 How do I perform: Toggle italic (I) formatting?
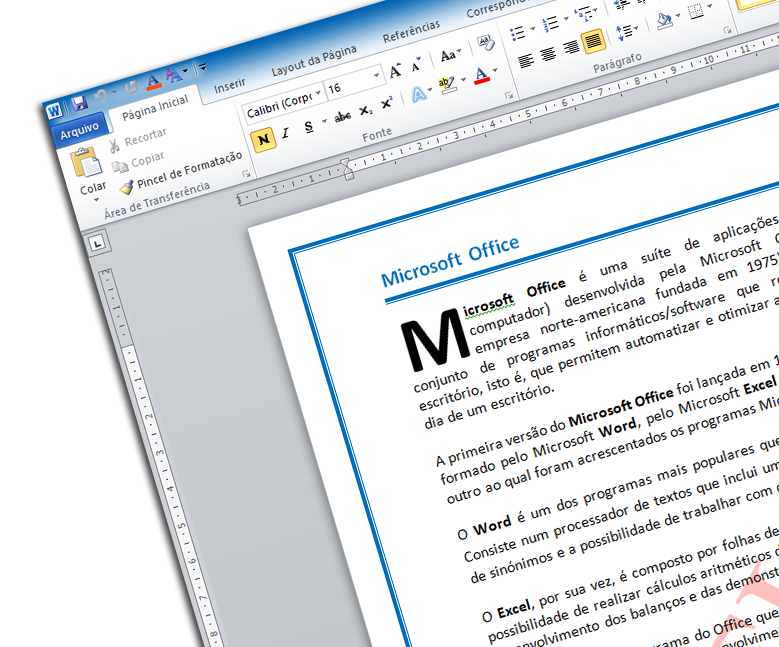(286, 133)
